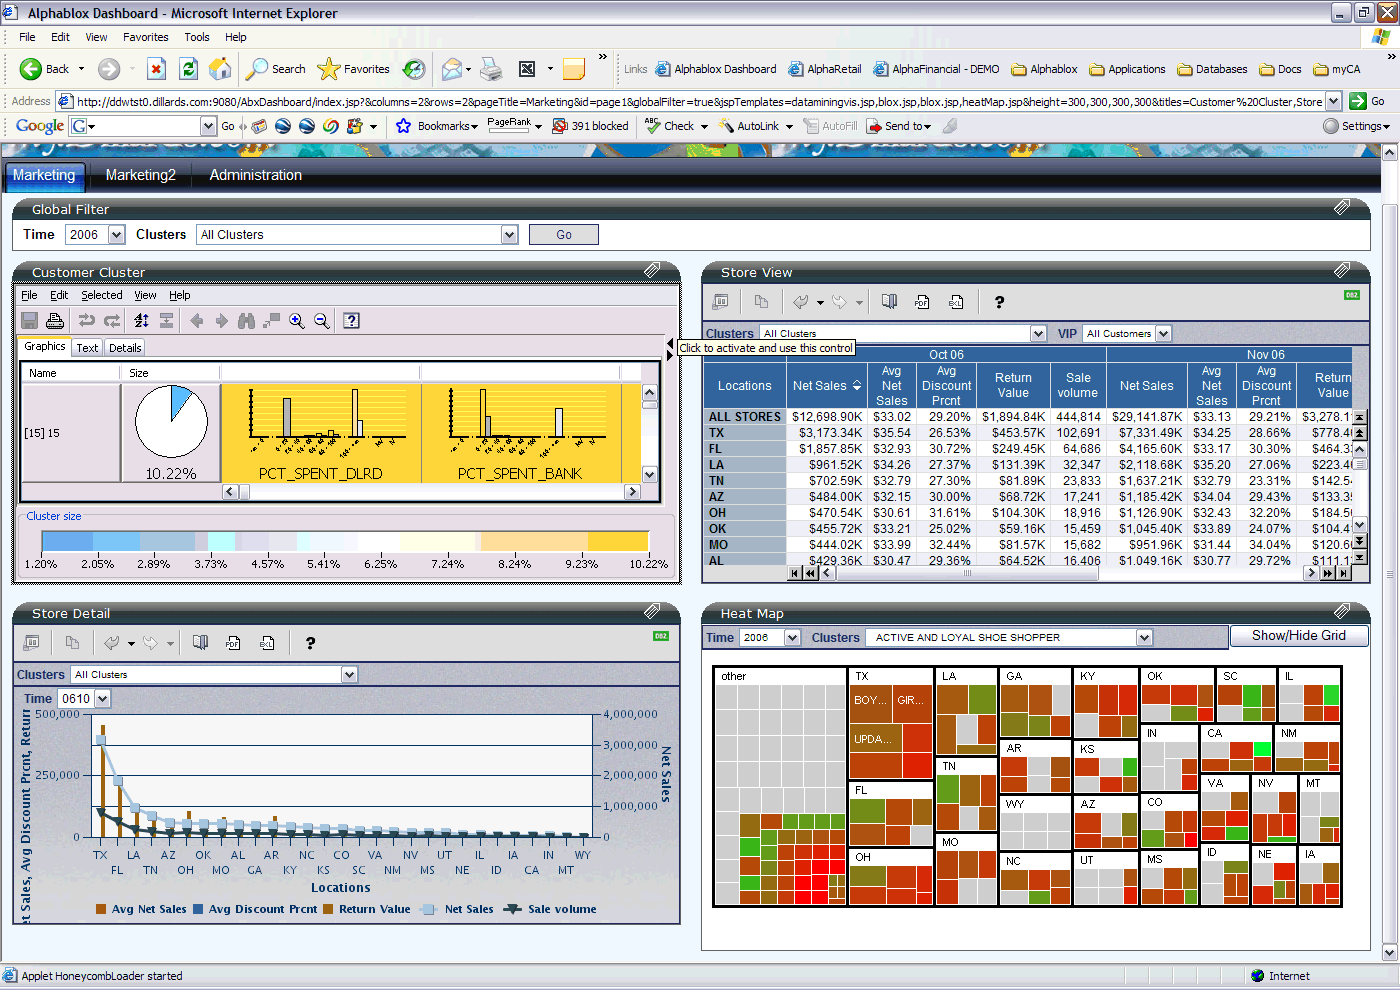Open Customer Cluster help question icon
This screenshot has height=990, width=1400.
coord(351,320)
